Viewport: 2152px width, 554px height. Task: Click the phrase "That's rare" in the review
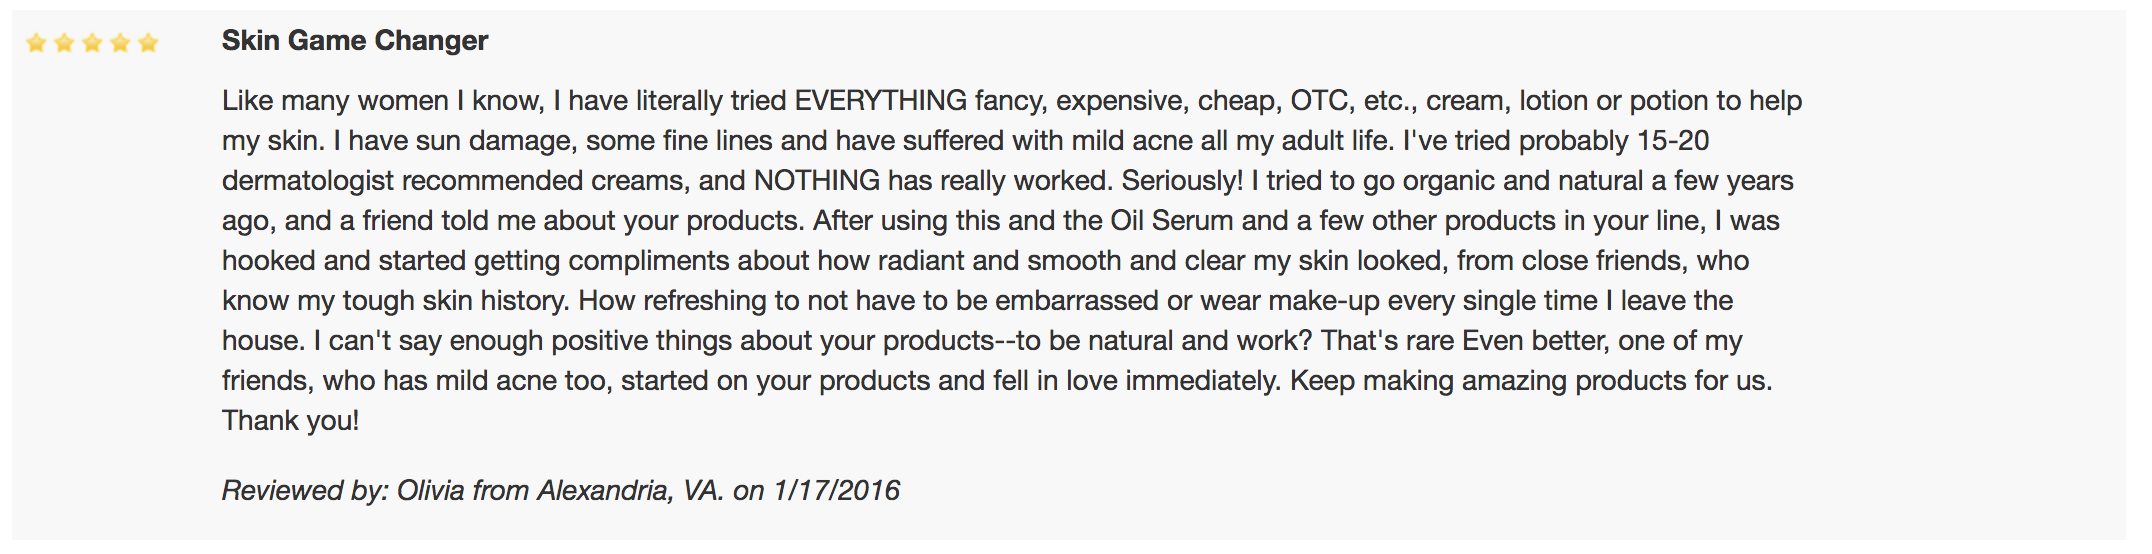(1387, 341)
